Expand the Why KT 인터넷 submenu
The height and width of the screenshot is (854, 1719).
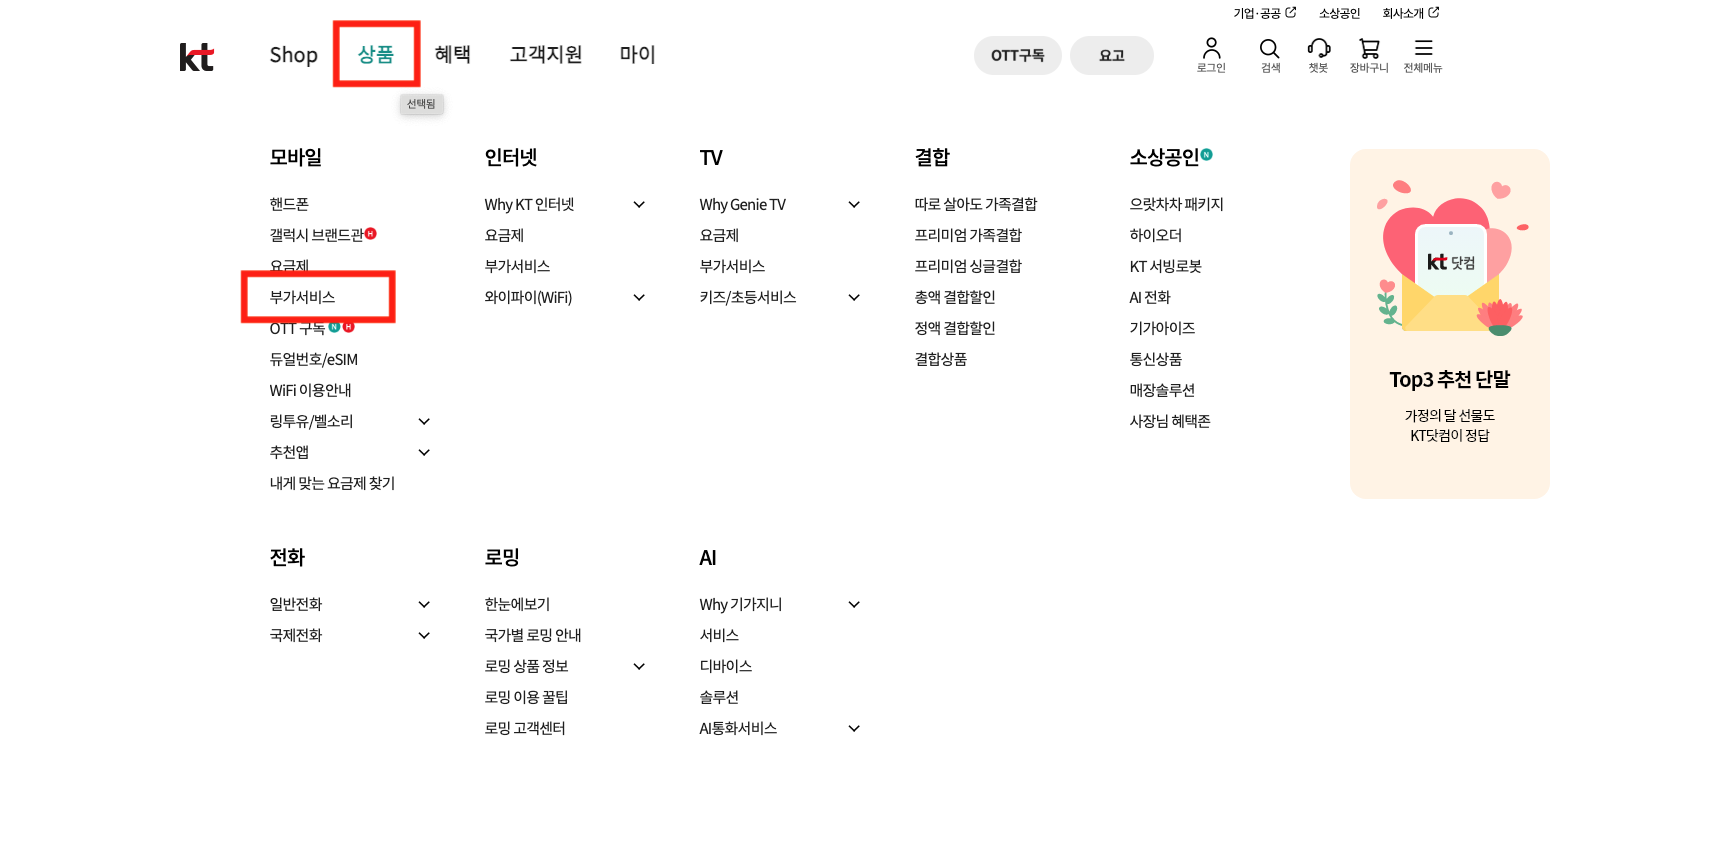click(x=639, y=205)
